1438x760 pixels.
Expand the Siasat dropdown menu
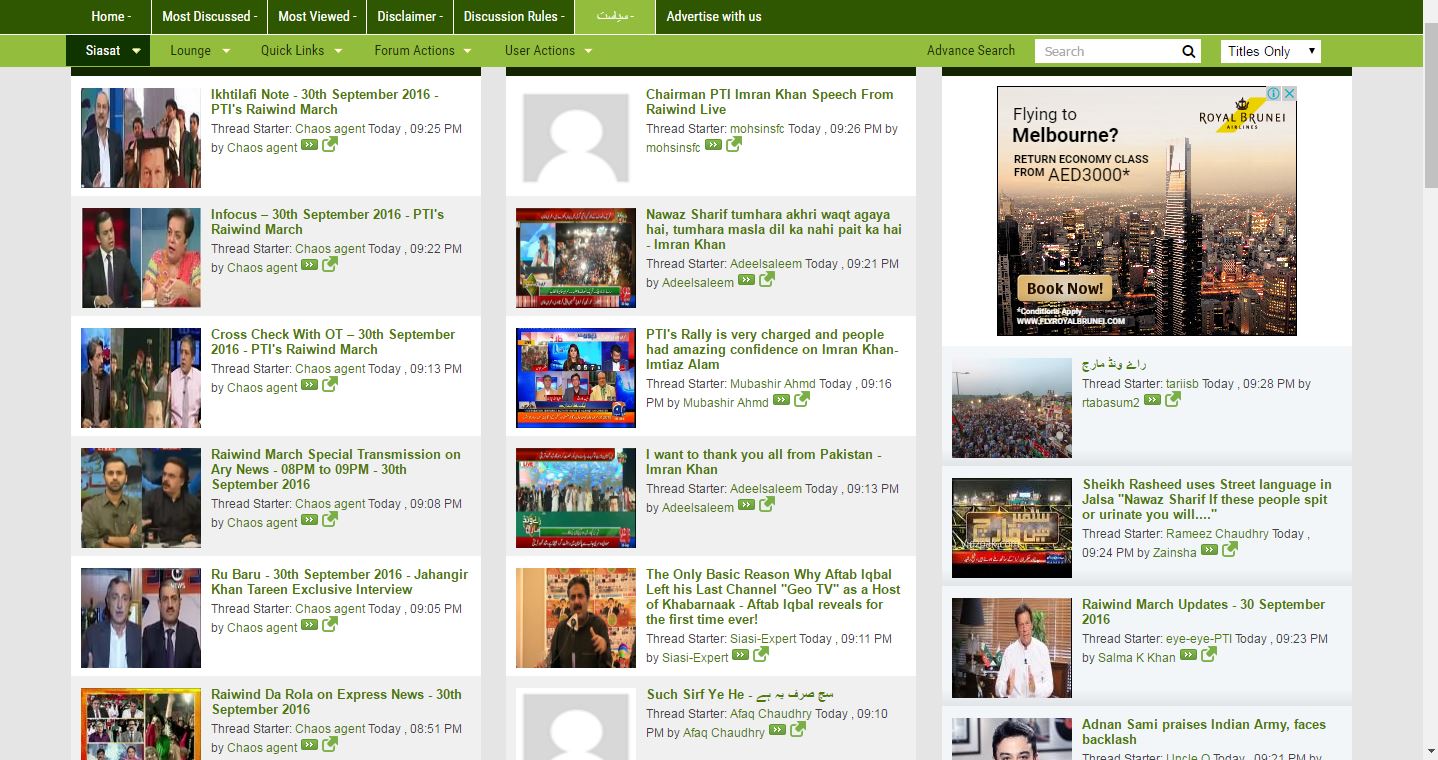click(108, 50)
